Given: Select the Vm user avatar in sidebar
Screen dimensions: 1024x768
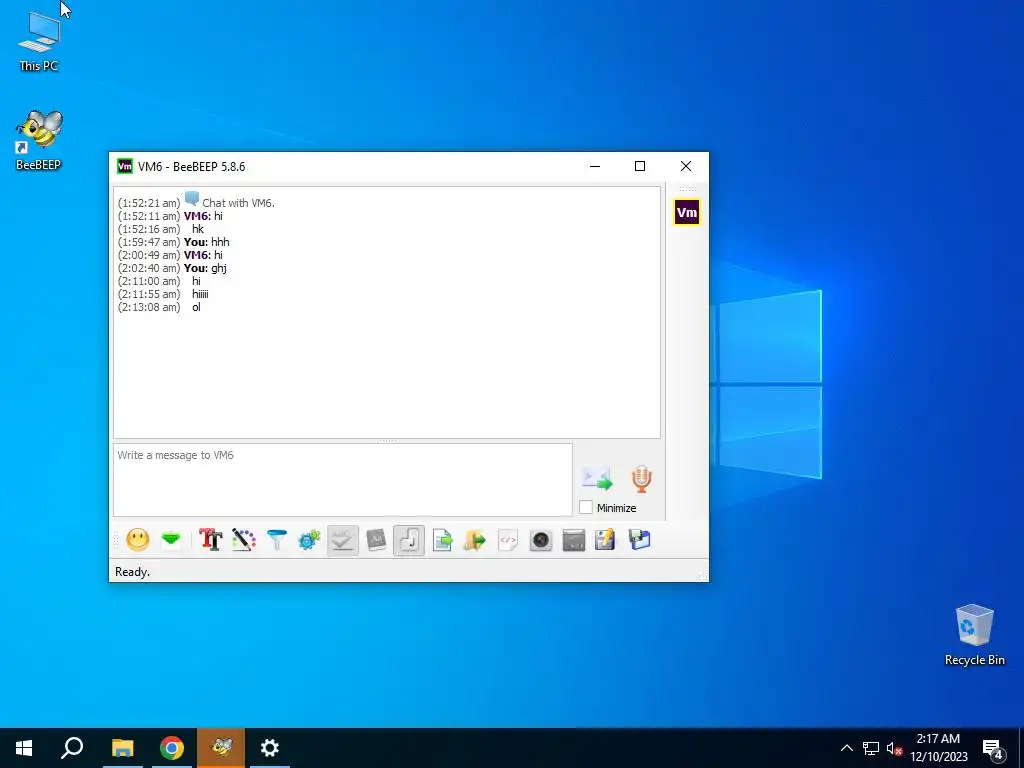Looking at the screenshot, I should 686,212.
